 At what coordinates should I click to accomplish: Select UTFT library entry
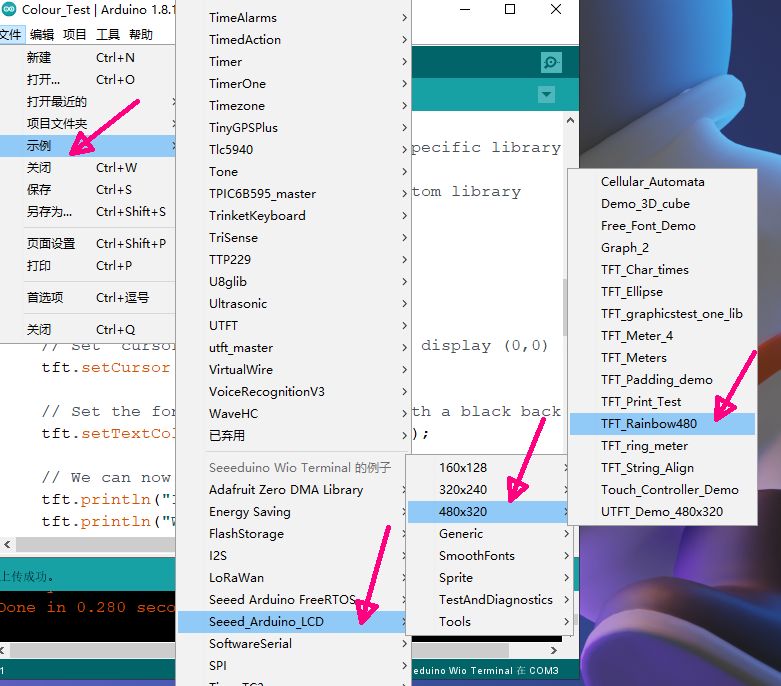click(x=294, y=325)
